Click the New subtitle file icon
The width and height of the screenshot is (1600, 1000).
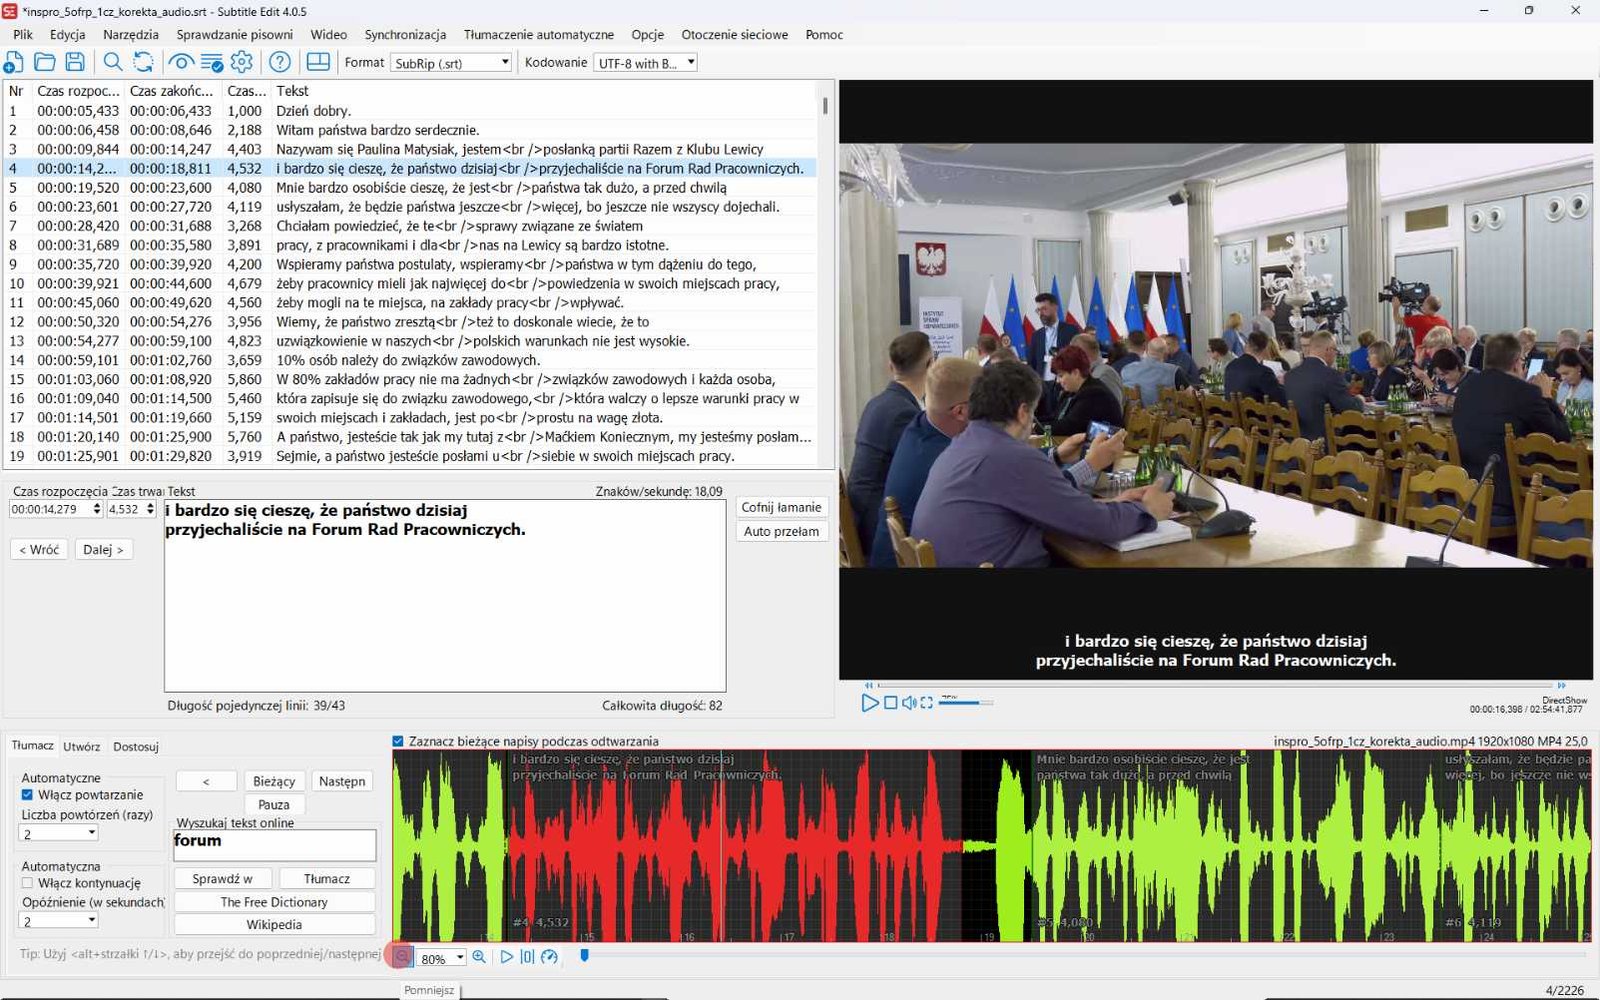(x=14, y=62)
